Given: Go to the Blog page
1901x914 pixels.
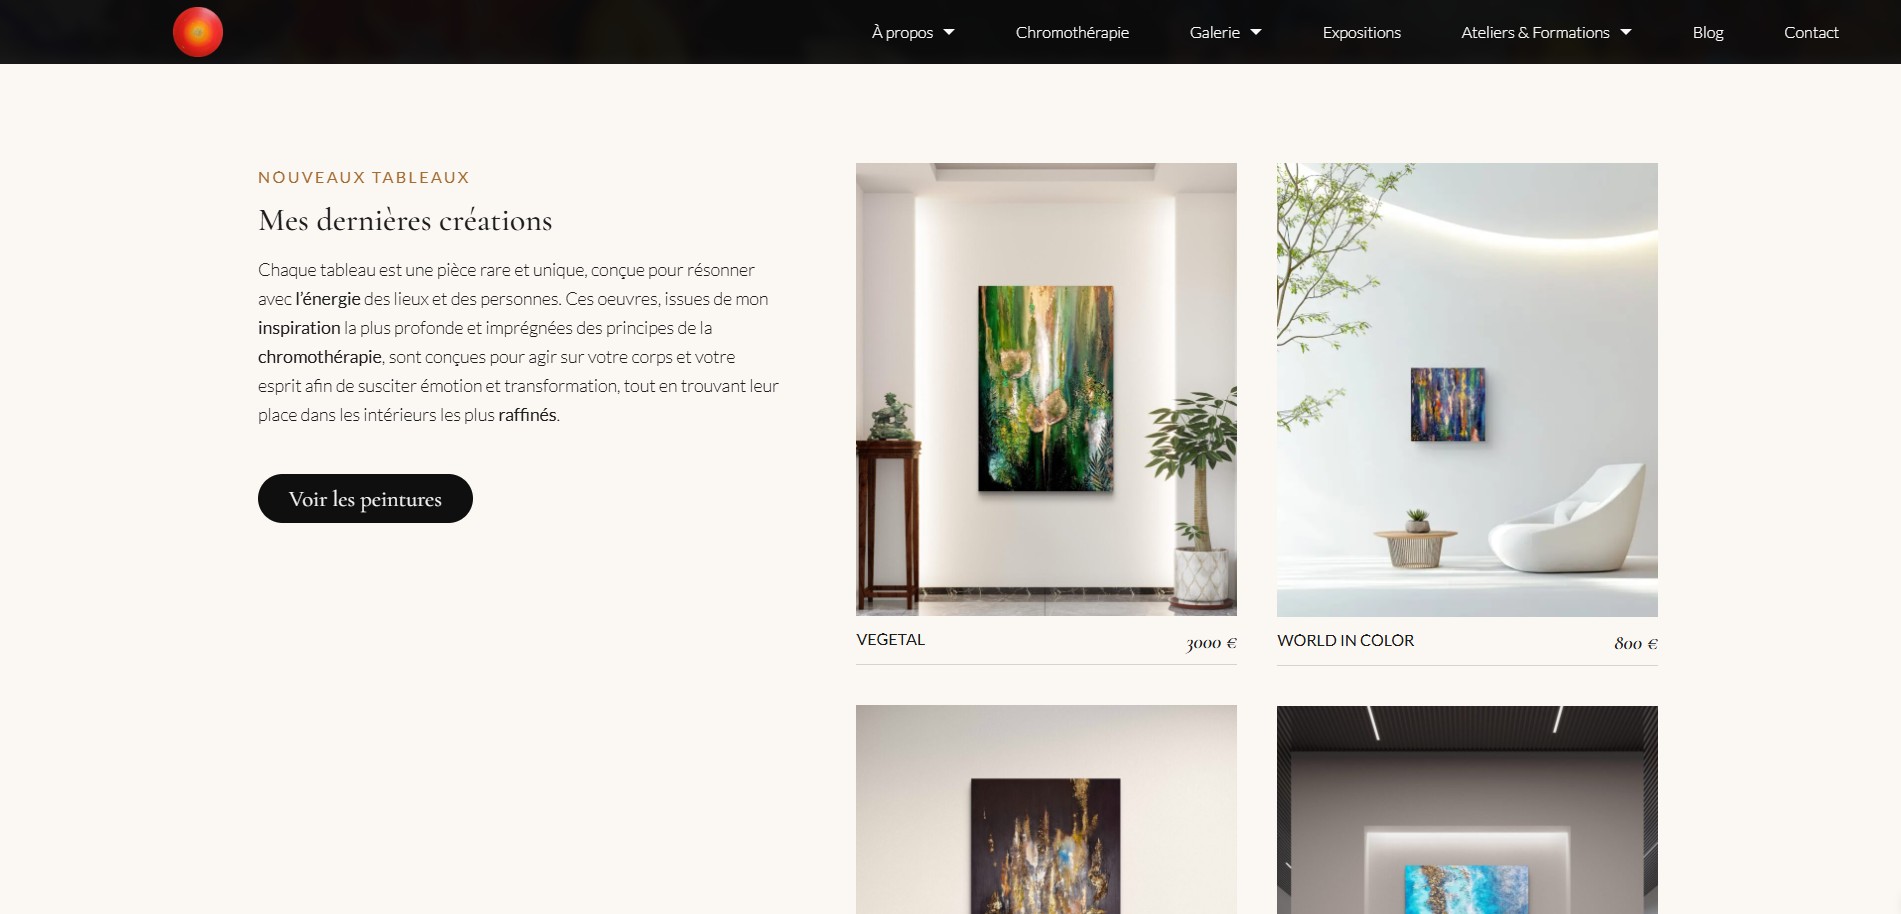Looking at the screenshot, I should [x=1707, y=32].
